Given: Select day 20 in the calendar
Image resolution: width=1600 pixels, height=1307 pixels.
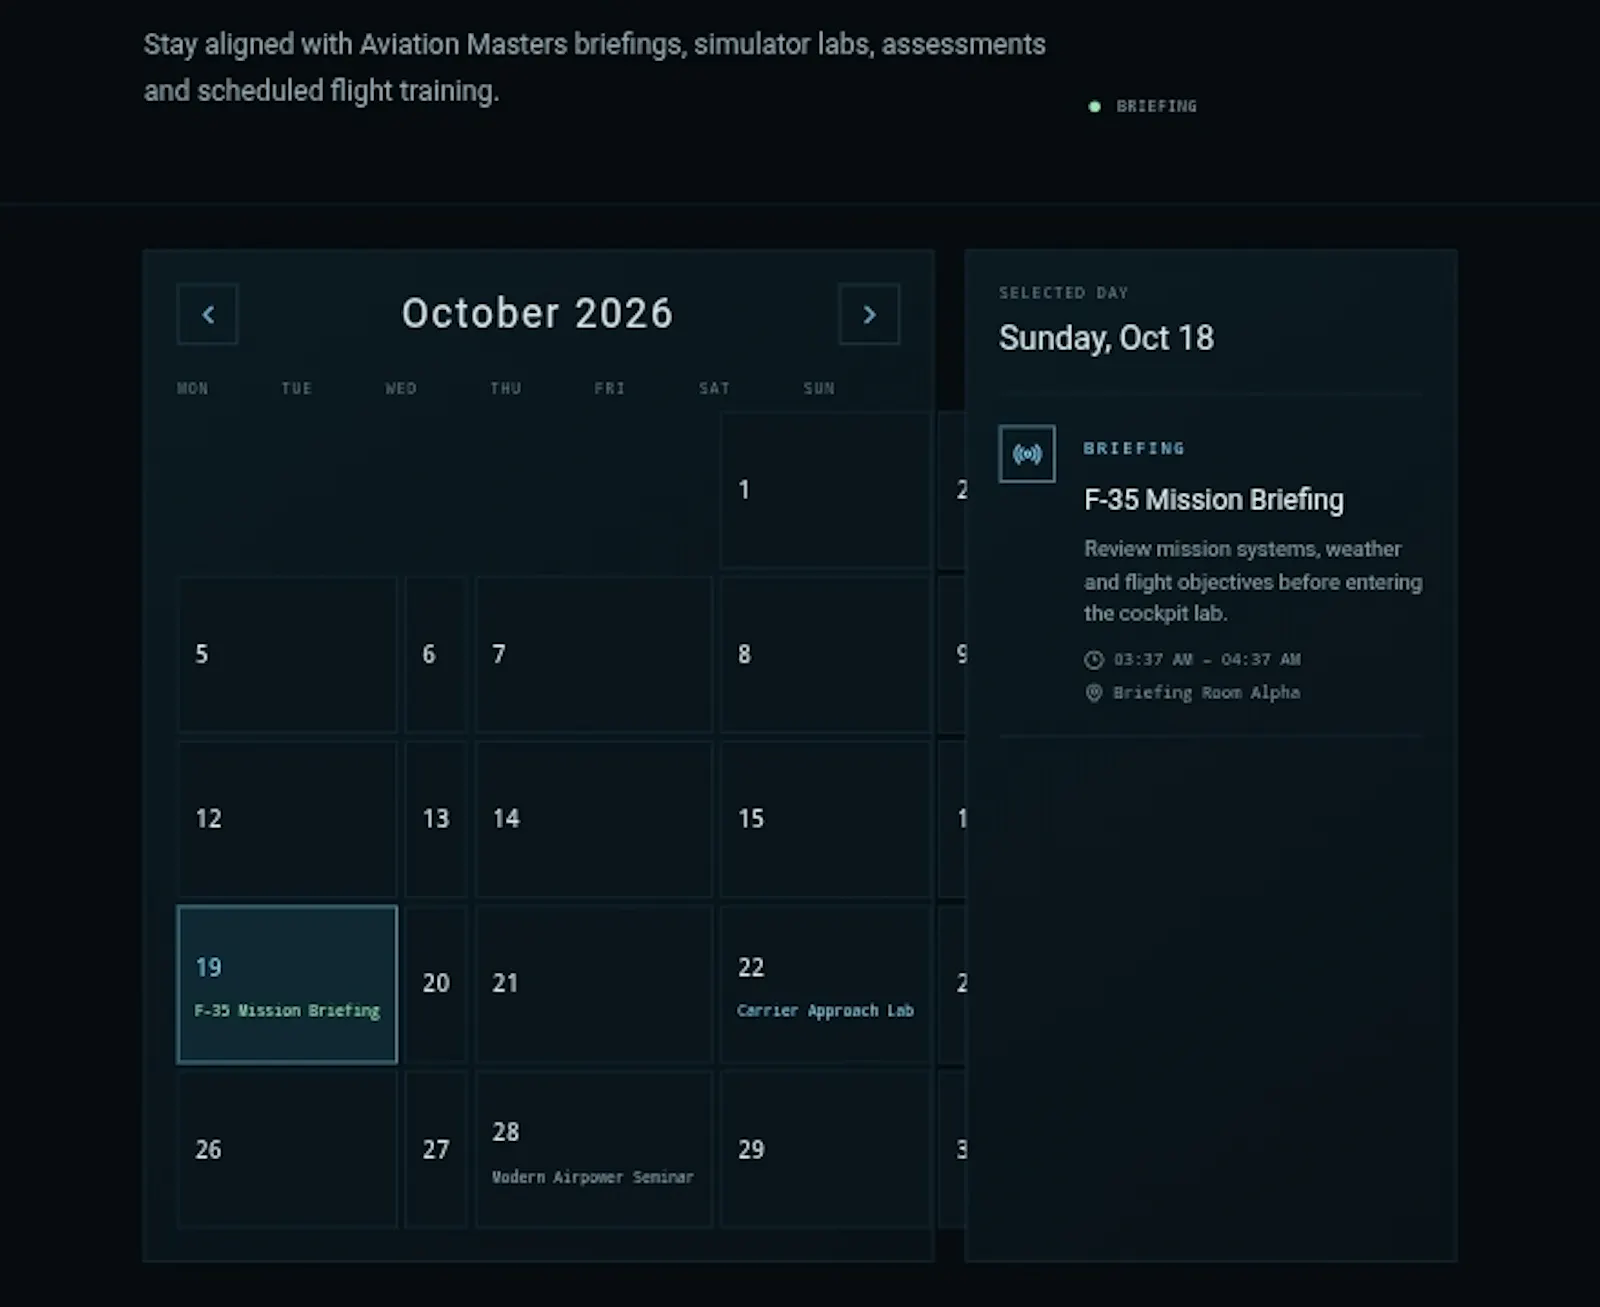Looking at the screenshot, I should click(x=436, y=984).
